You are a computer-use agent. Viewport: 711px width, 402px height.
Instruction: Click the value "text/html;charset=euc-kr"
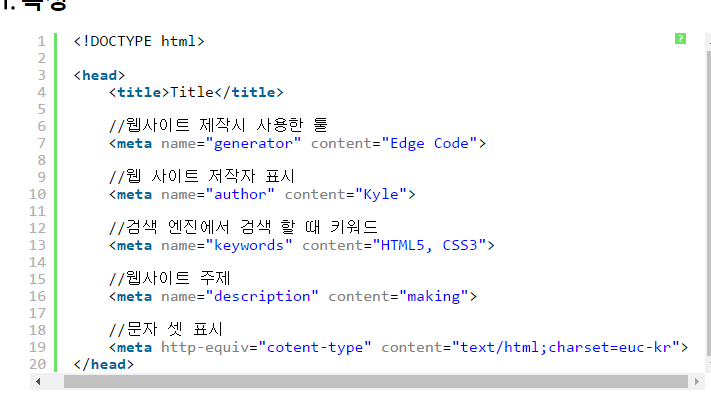click(565, 348)
